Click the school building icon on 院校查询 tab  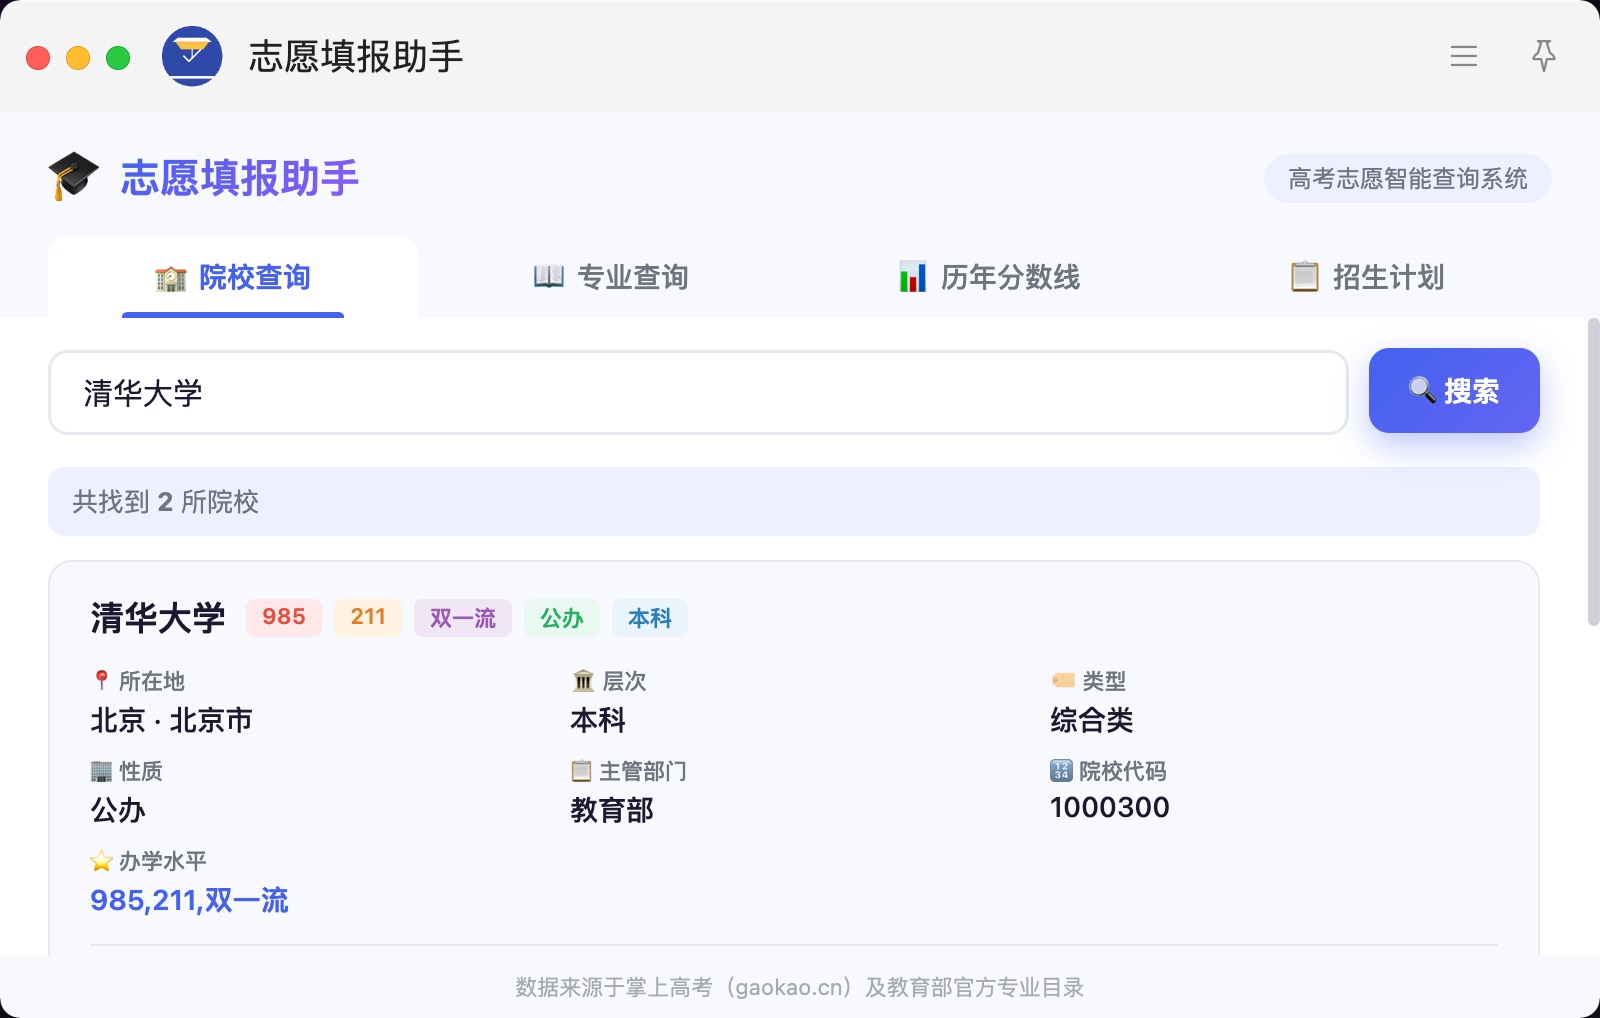(171, 278)
